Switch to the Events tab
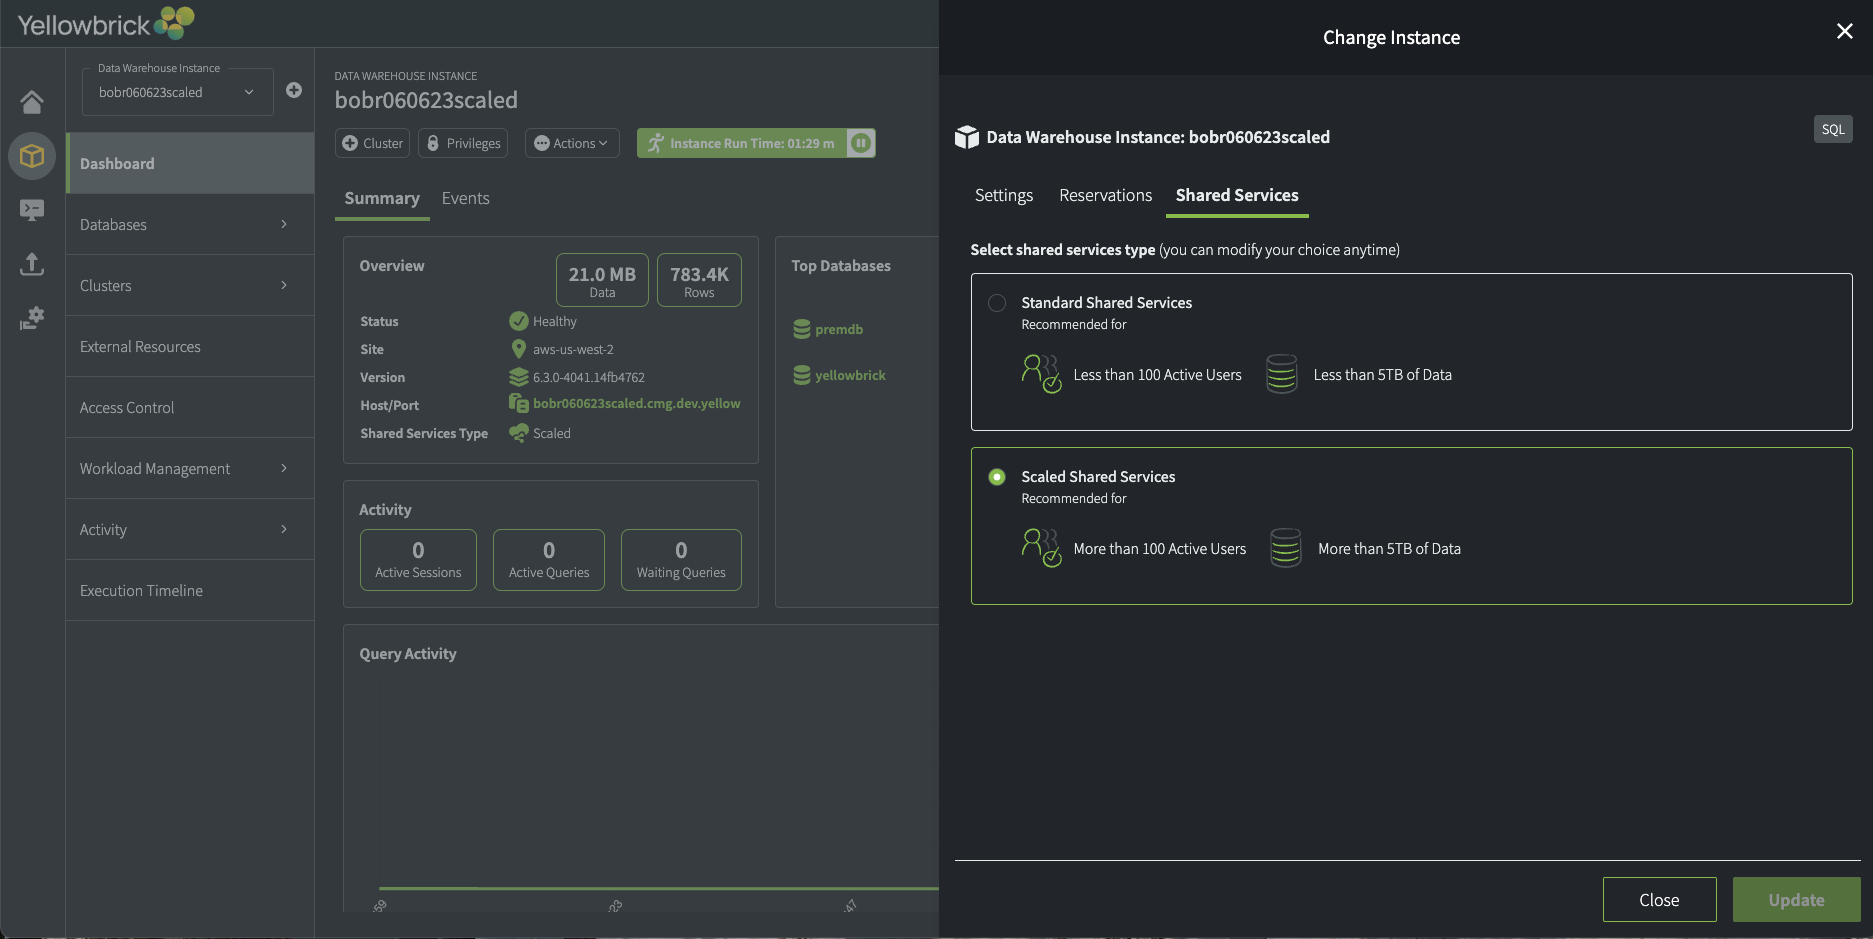Viewport: 1873px width, 939px height. point(465,198)
